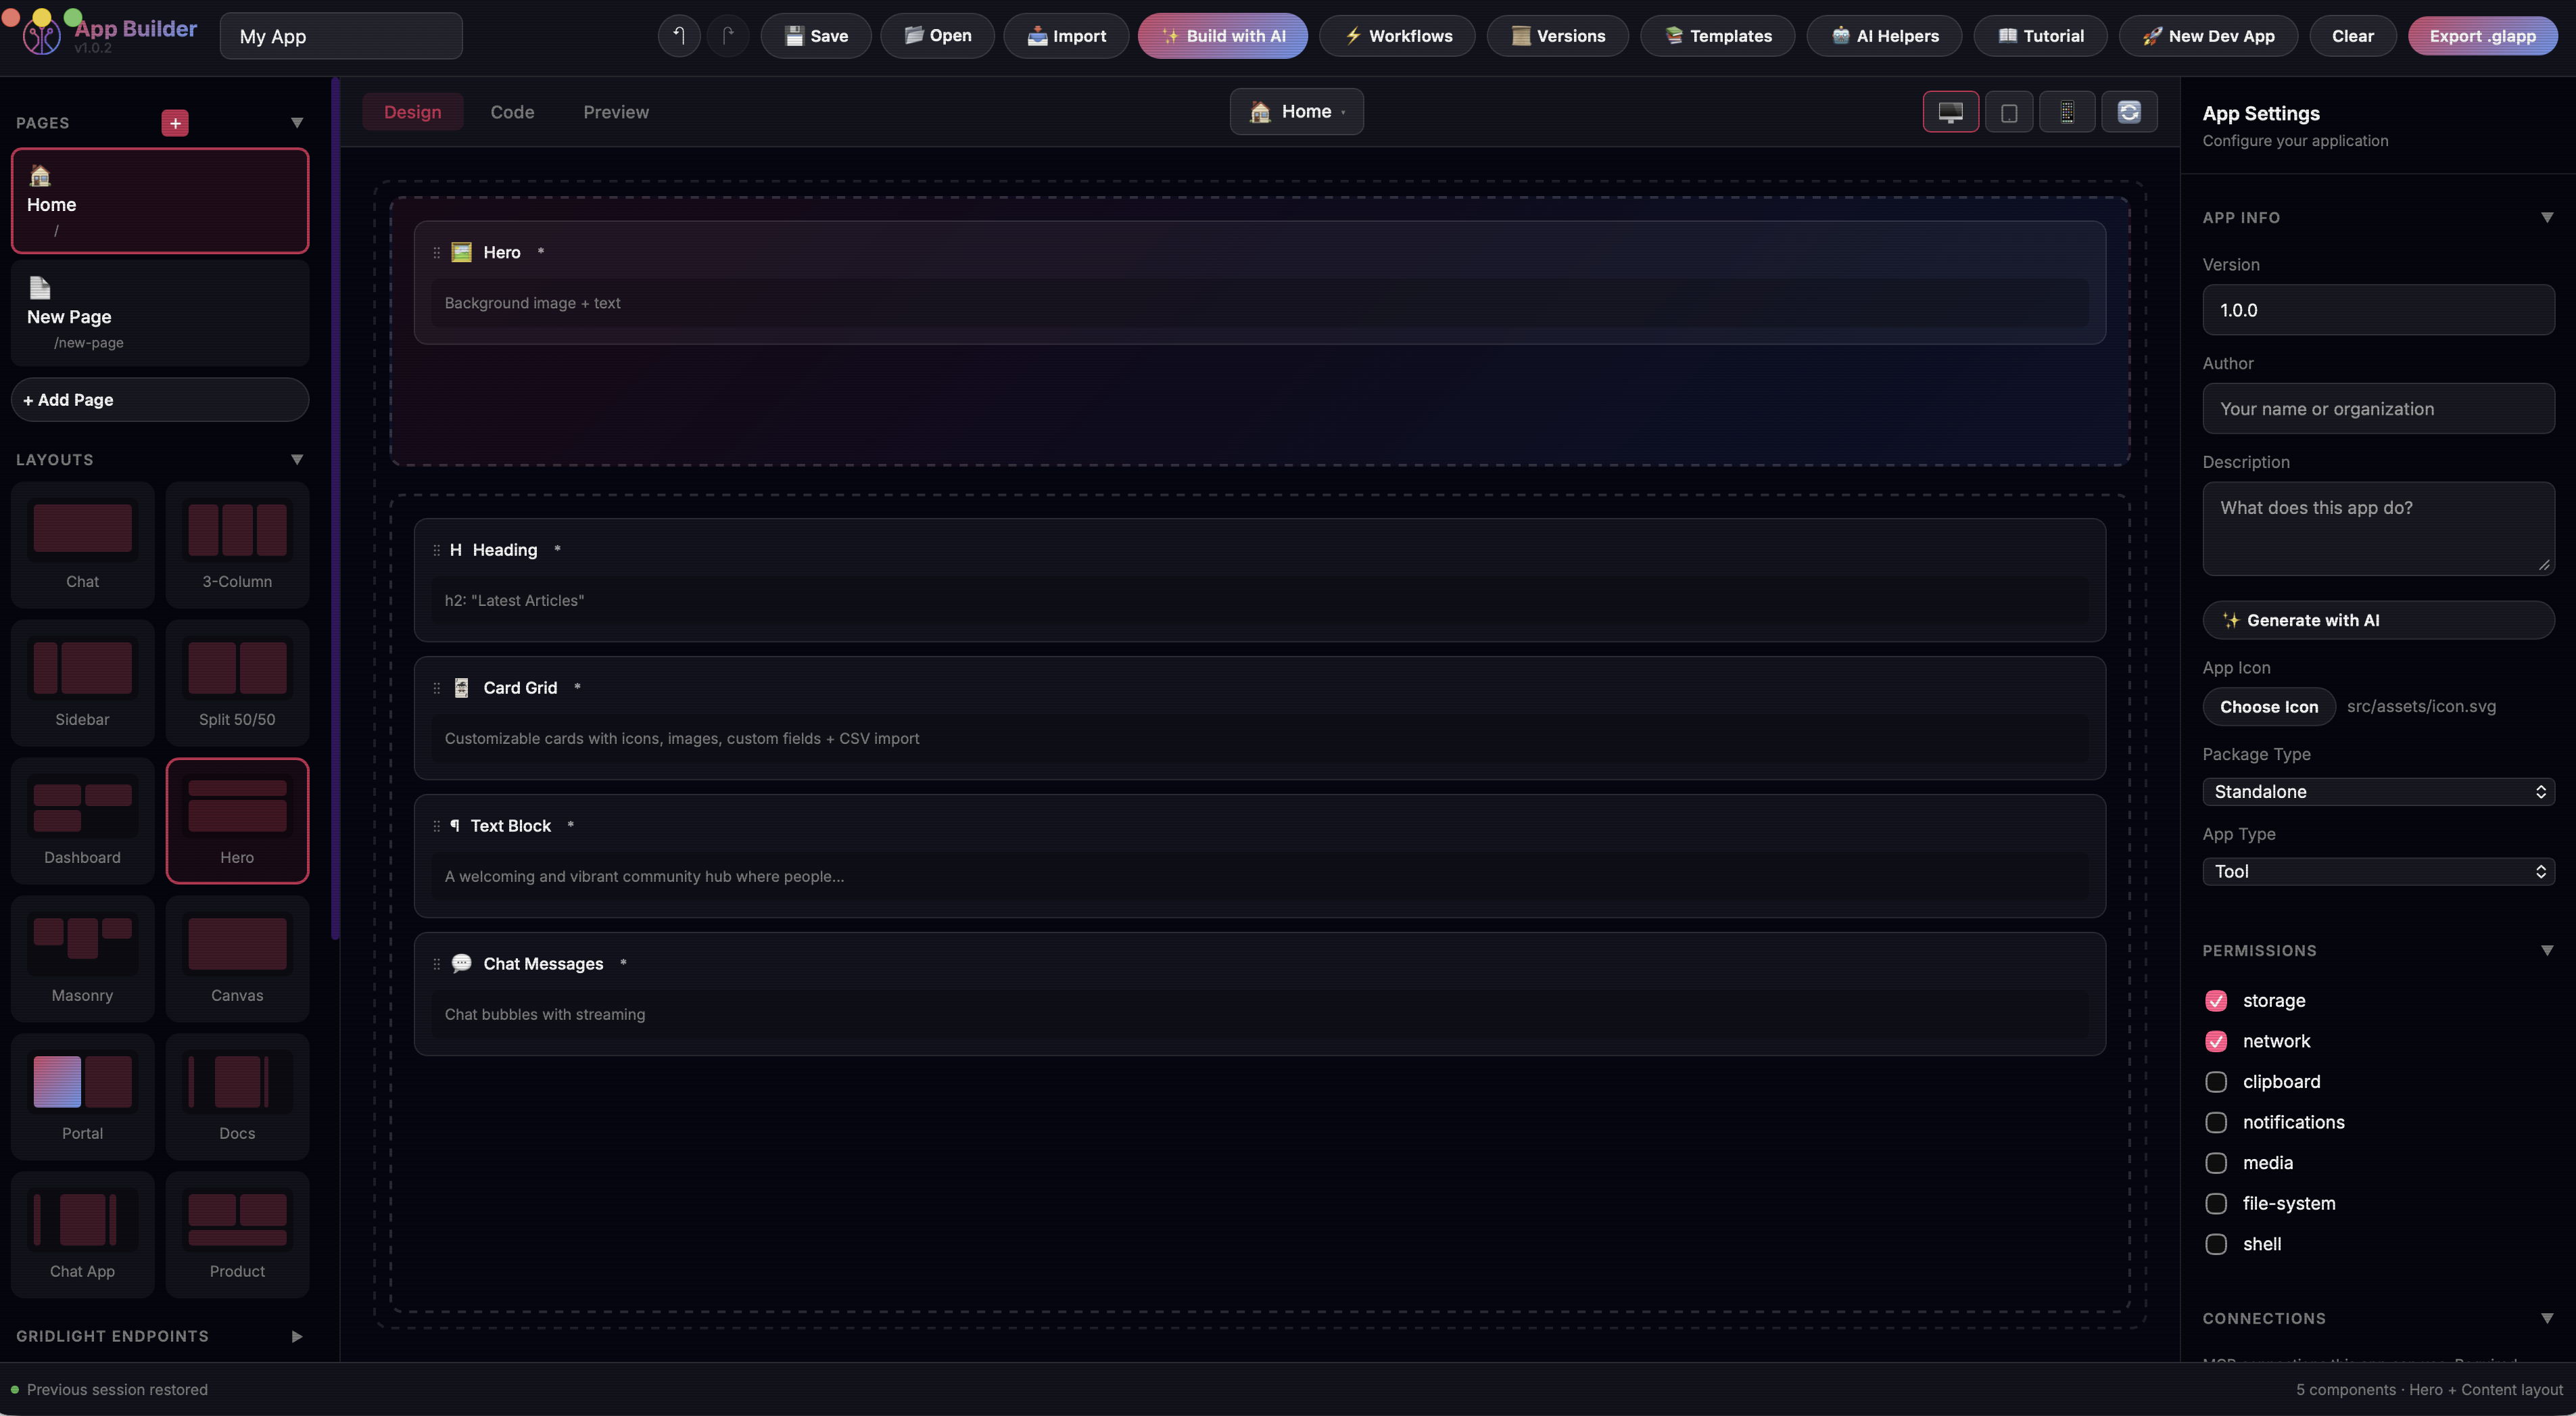Switch to the Preview tab
The height and width of the screenshot is (1416, 2576).
[x=615, y=111]
